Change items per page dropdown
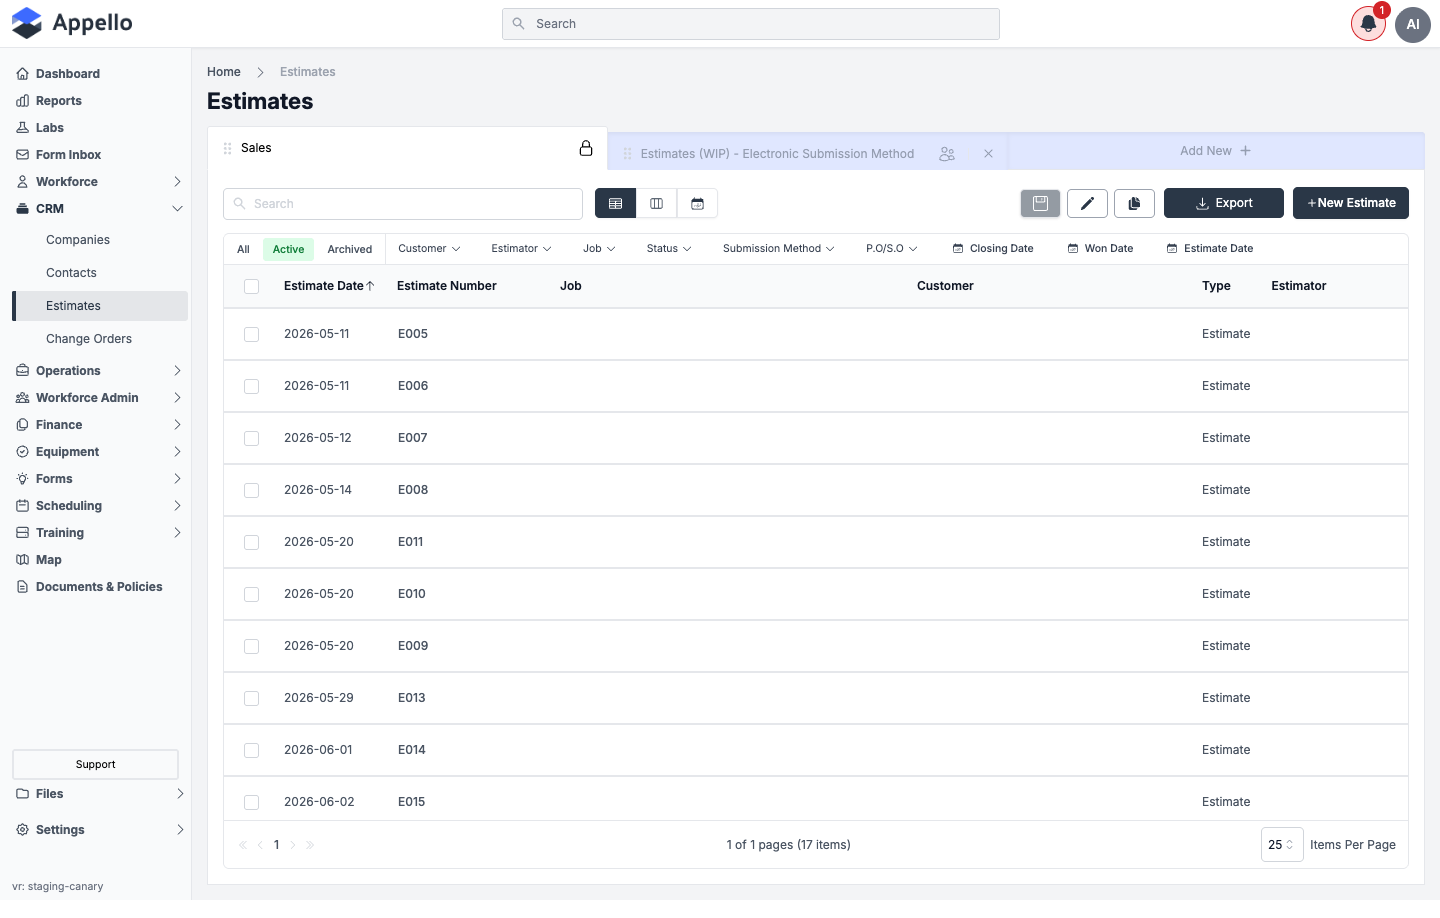Viewport: 1440px width, 918px height. tap(1282, 845)
